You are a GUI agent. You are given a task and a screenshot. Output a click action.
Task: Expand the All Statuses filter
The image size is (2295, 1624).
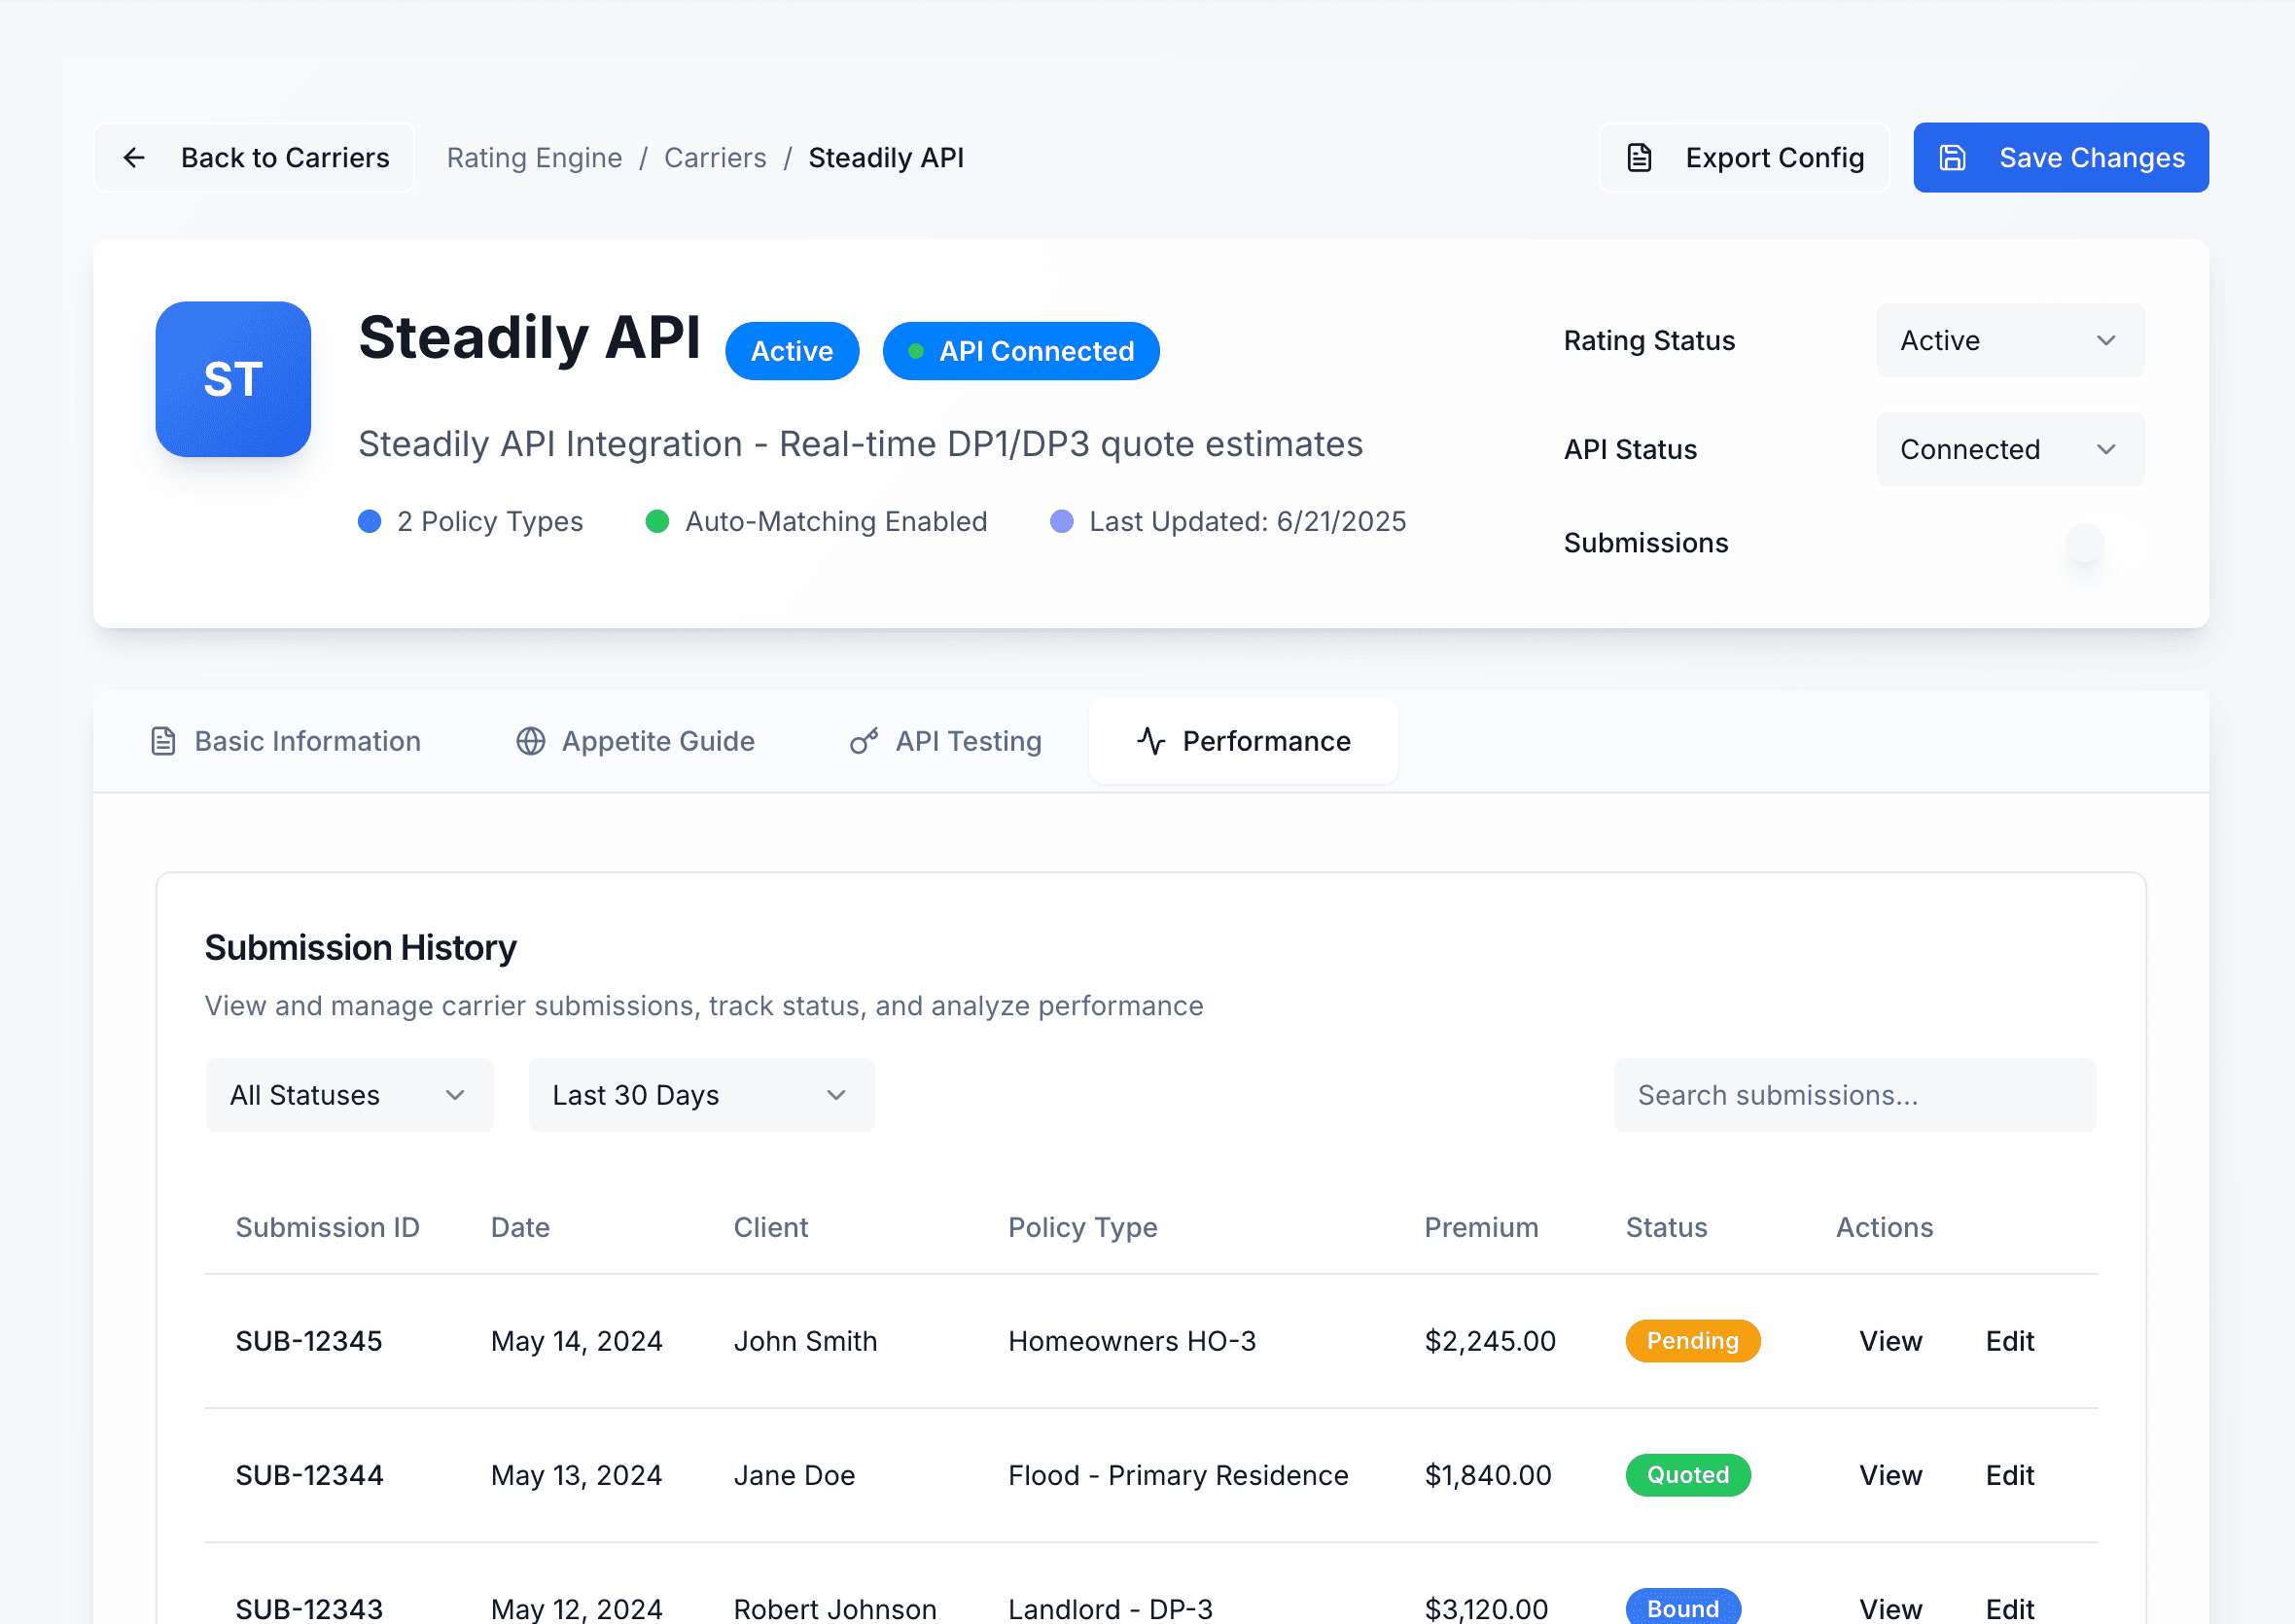349,1094
